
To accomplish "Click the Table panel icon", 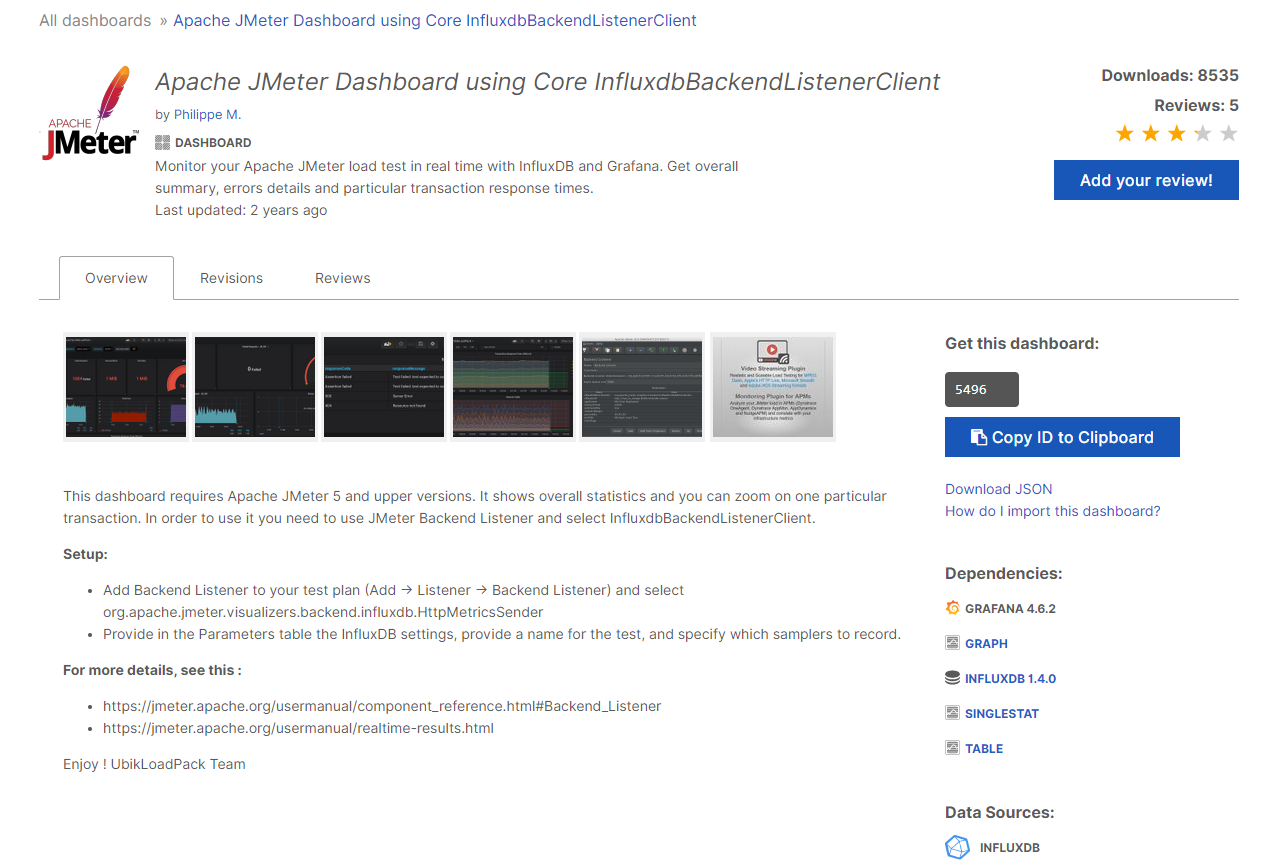I will point(952,748).
